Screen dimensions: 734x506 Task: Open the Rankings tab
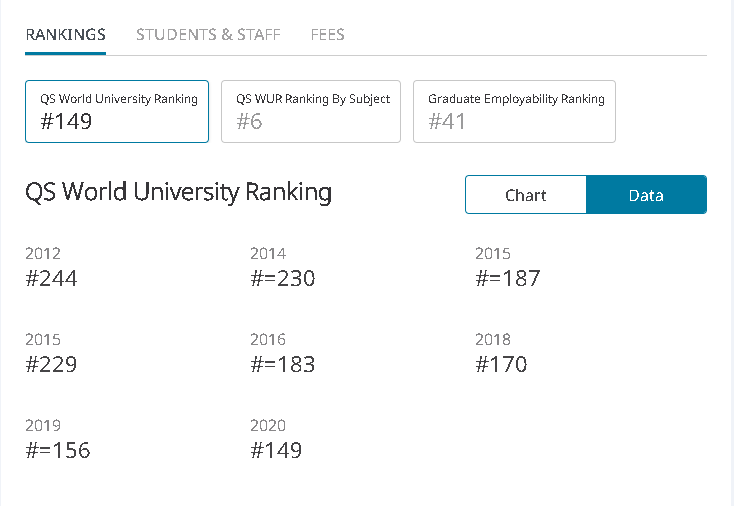[x=65, y=34]
